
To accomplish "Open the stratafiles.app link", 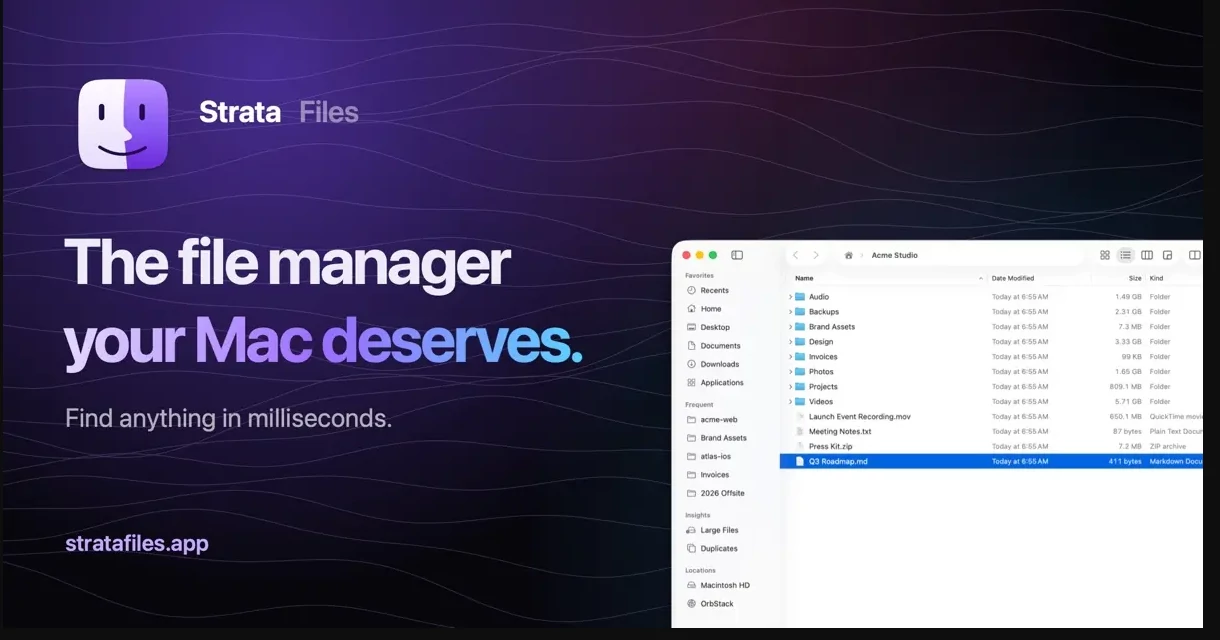I will click(137, 544).
